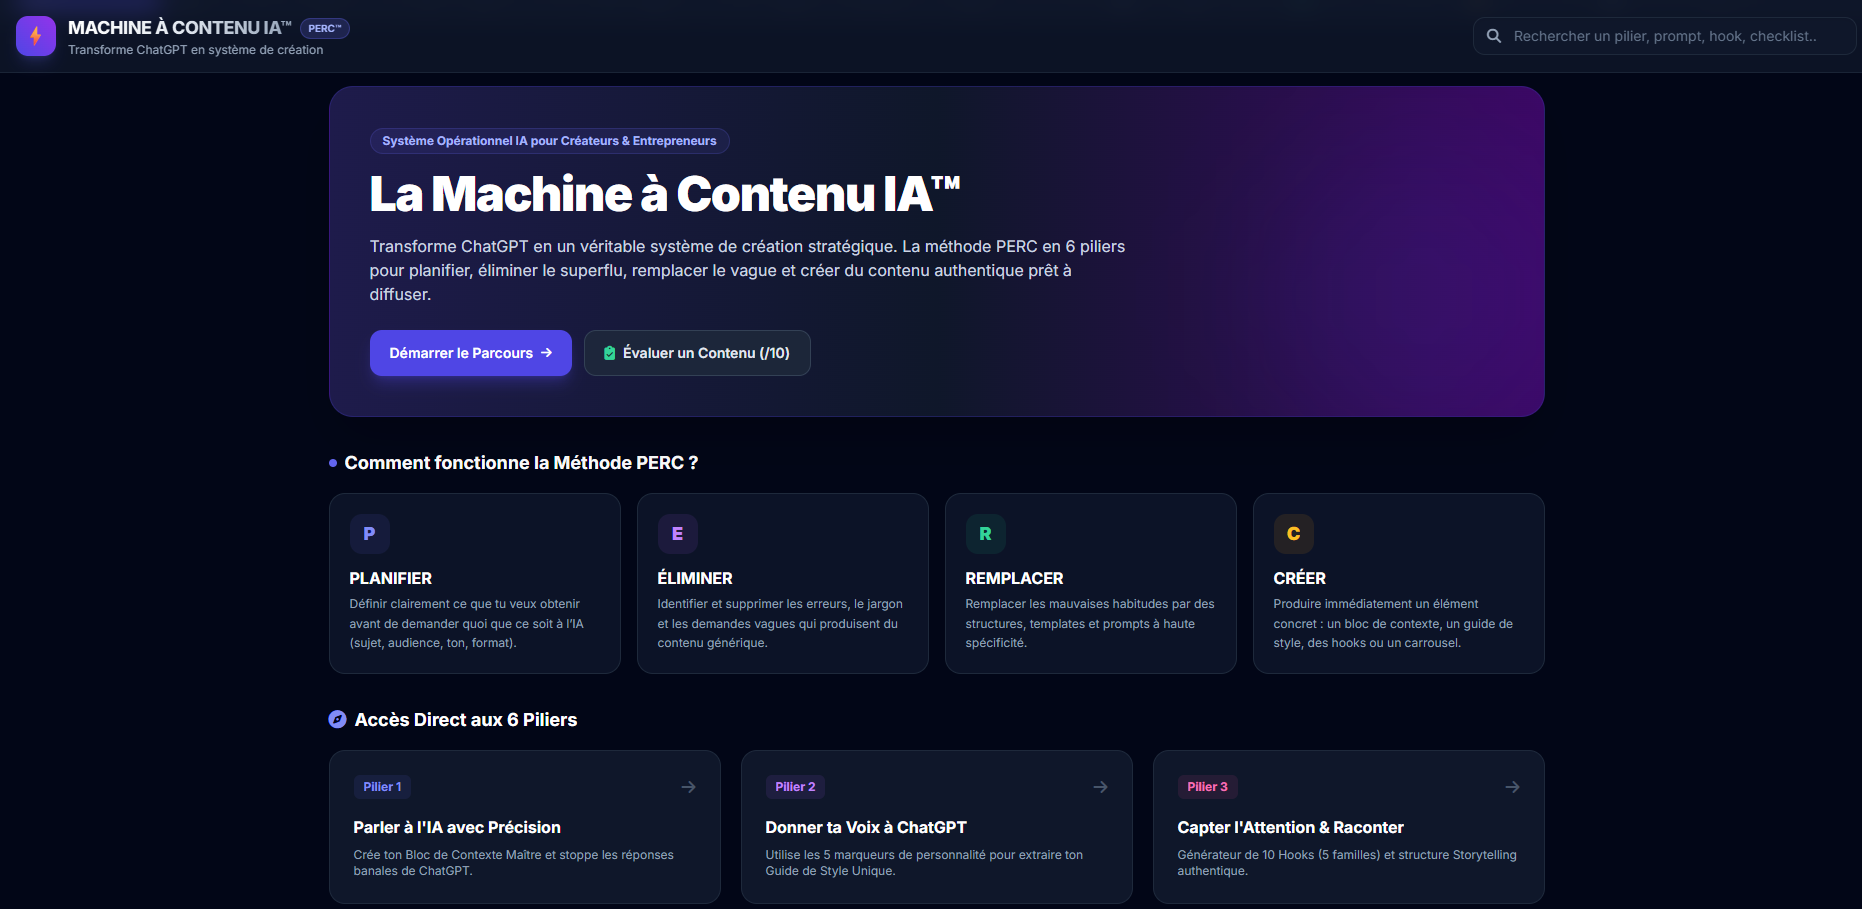The height and width of the screenshot is (909, 1862).
Task: Click the Démarrer le Parcours button
Action: 471,353
